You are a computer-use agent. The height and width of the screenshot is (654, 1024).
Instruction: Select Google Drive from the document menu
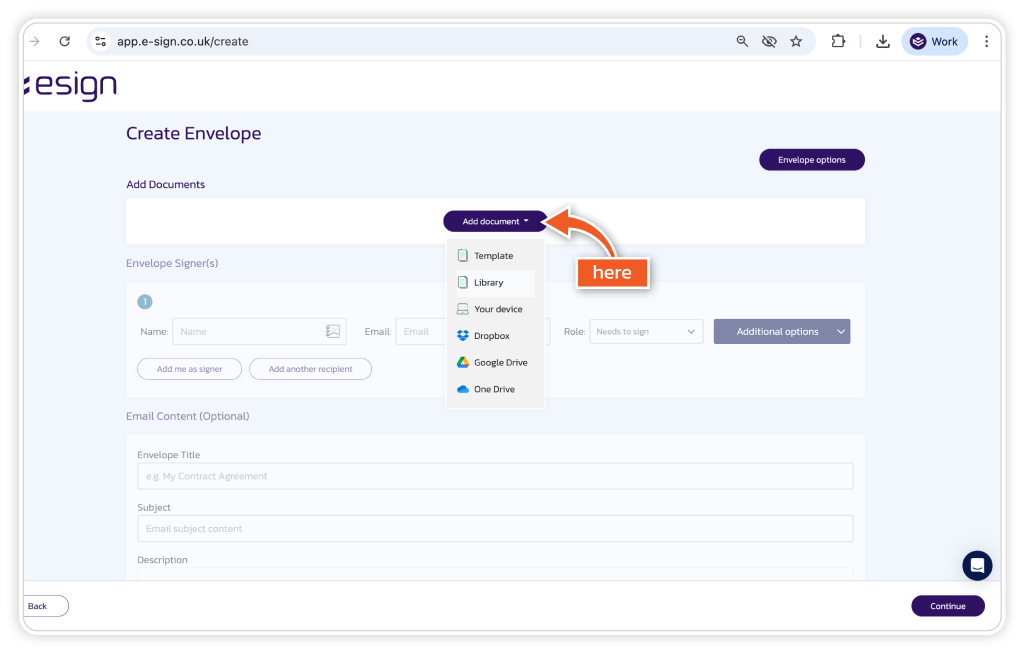click(x=500, y=363)
